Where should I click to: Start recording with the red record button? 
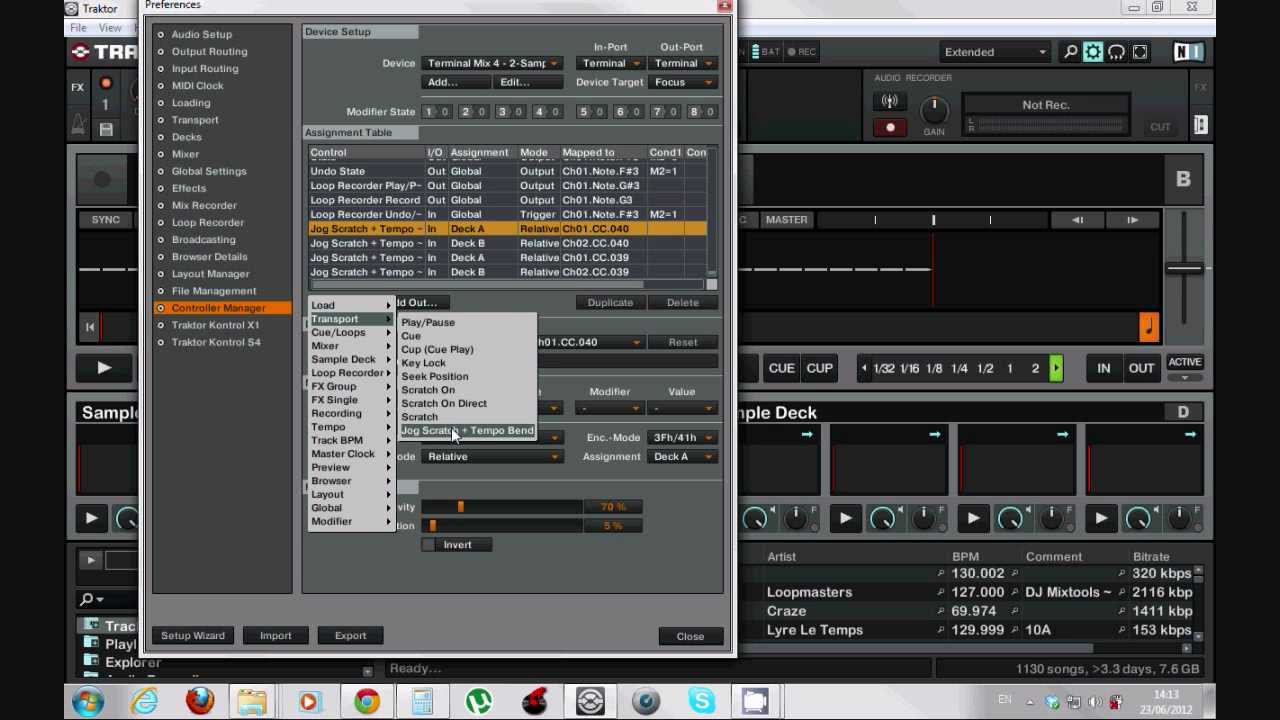point(890,127)
